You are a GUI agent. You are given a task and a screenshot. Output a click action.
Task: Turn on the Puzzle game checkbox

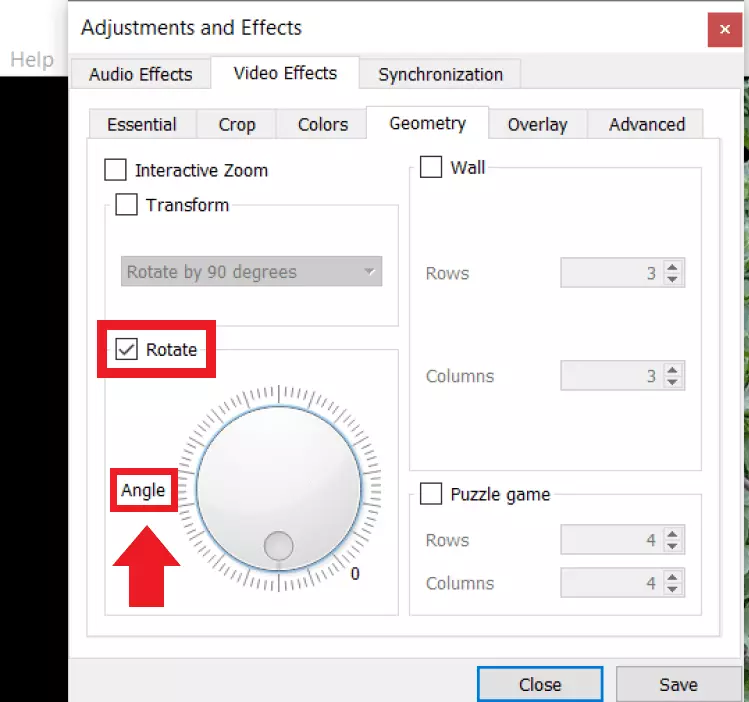[431, 494]
